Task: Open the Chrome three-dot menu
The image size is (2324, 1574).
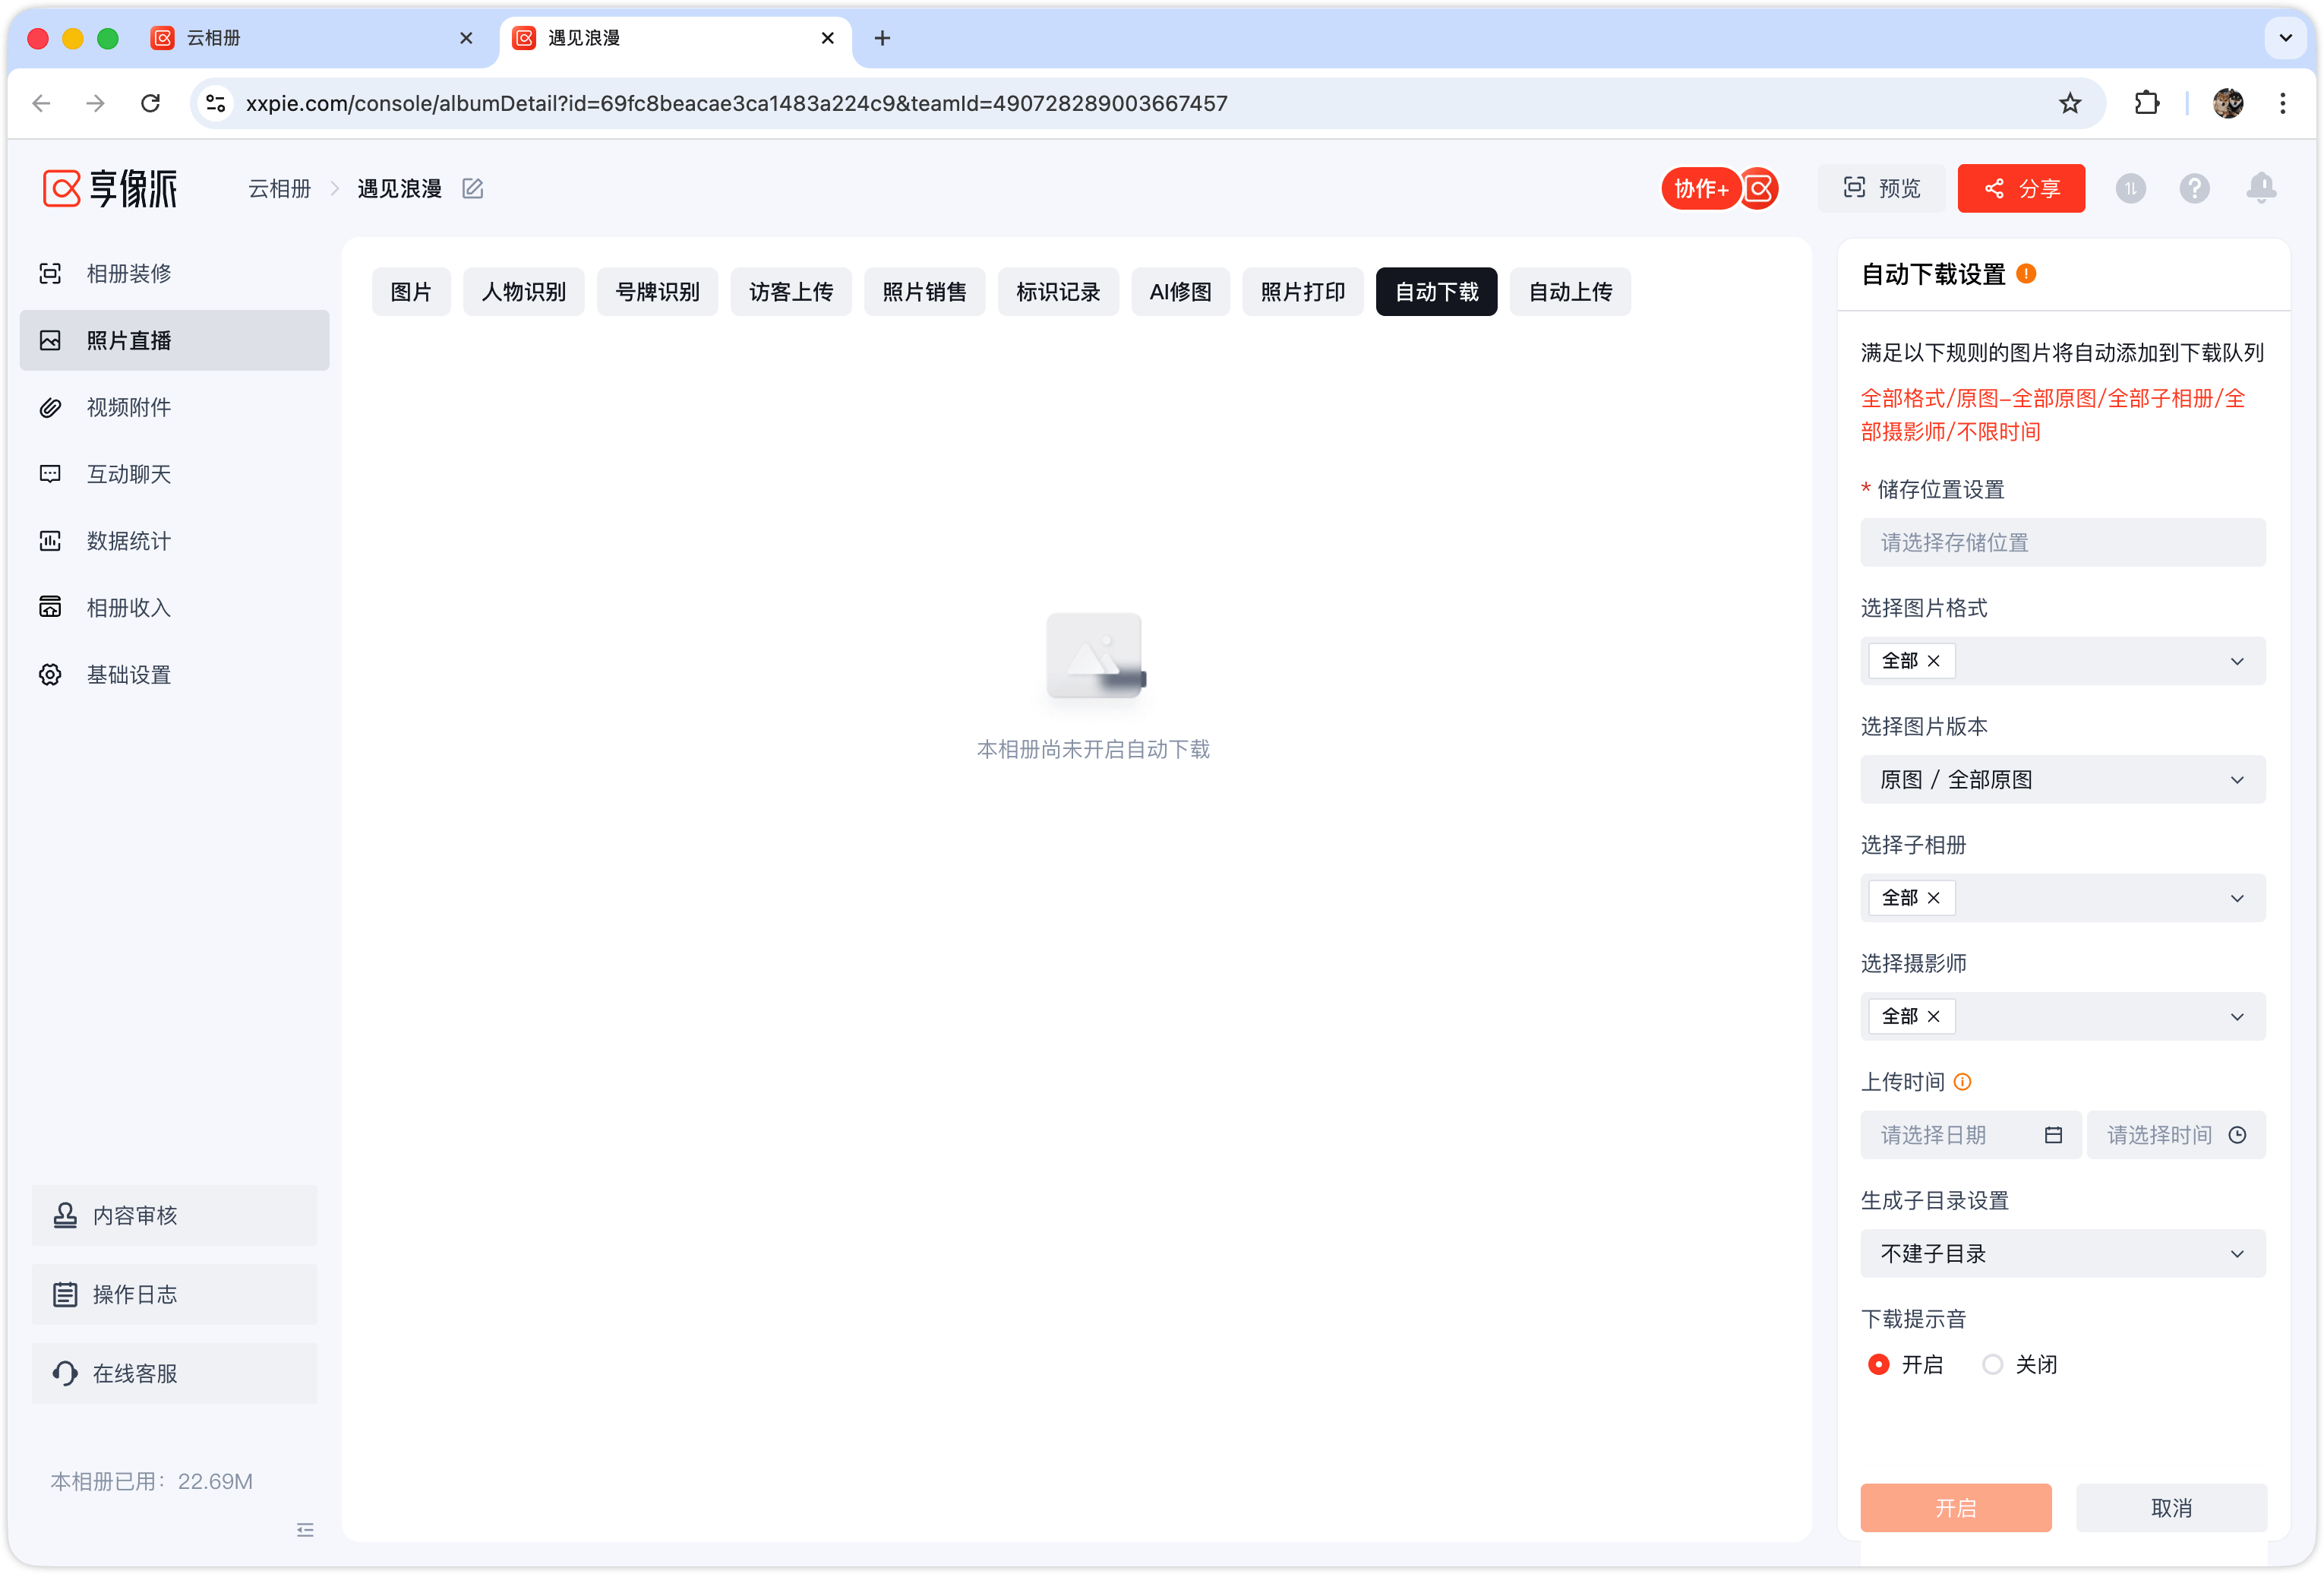Action: (x=2283, y=103)
